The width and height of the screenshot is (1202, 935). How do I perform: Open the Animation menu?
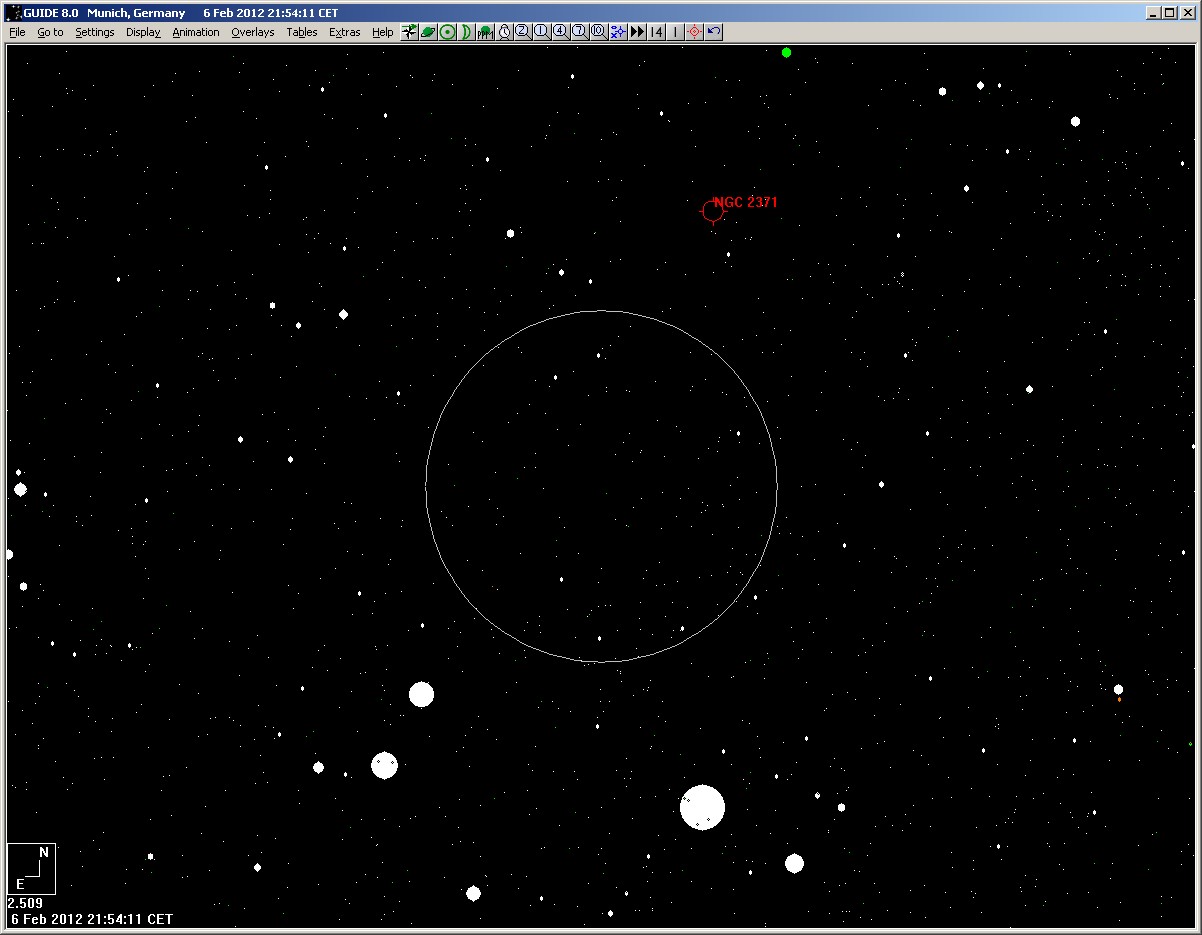(195, 32)
